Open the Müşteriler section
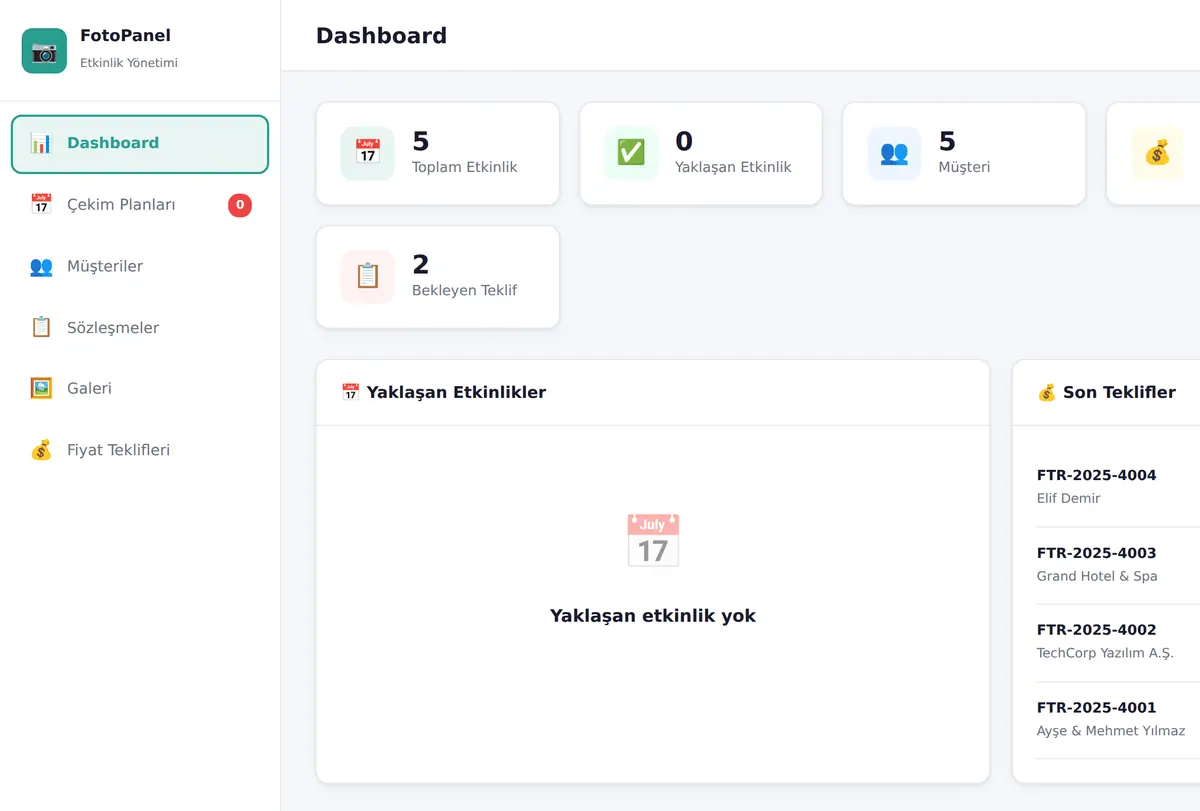Viewport: 1200px width, 811px height. [140, 266]
